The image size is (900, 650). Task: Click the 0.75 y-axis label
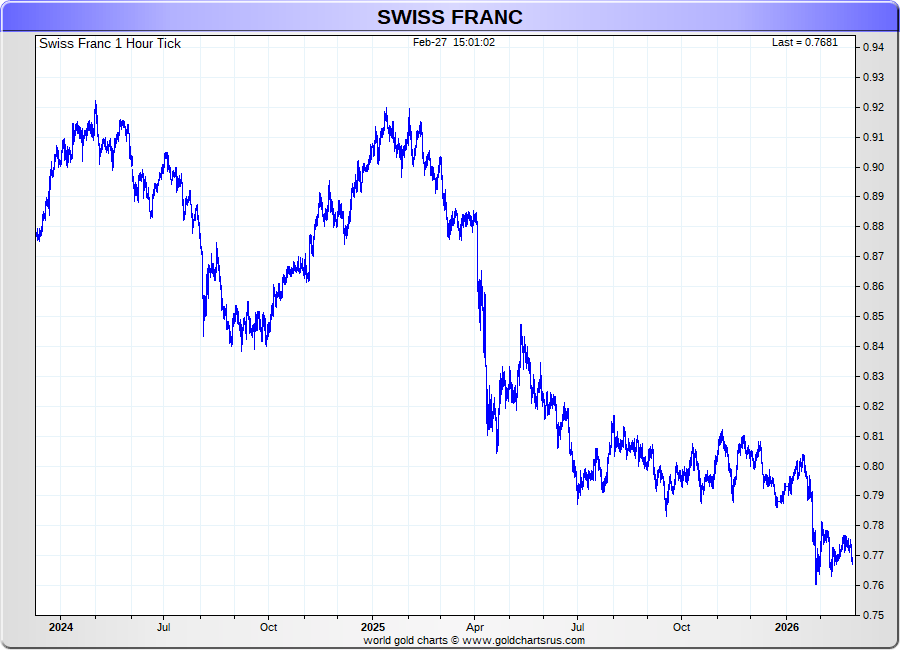[874, 615]
